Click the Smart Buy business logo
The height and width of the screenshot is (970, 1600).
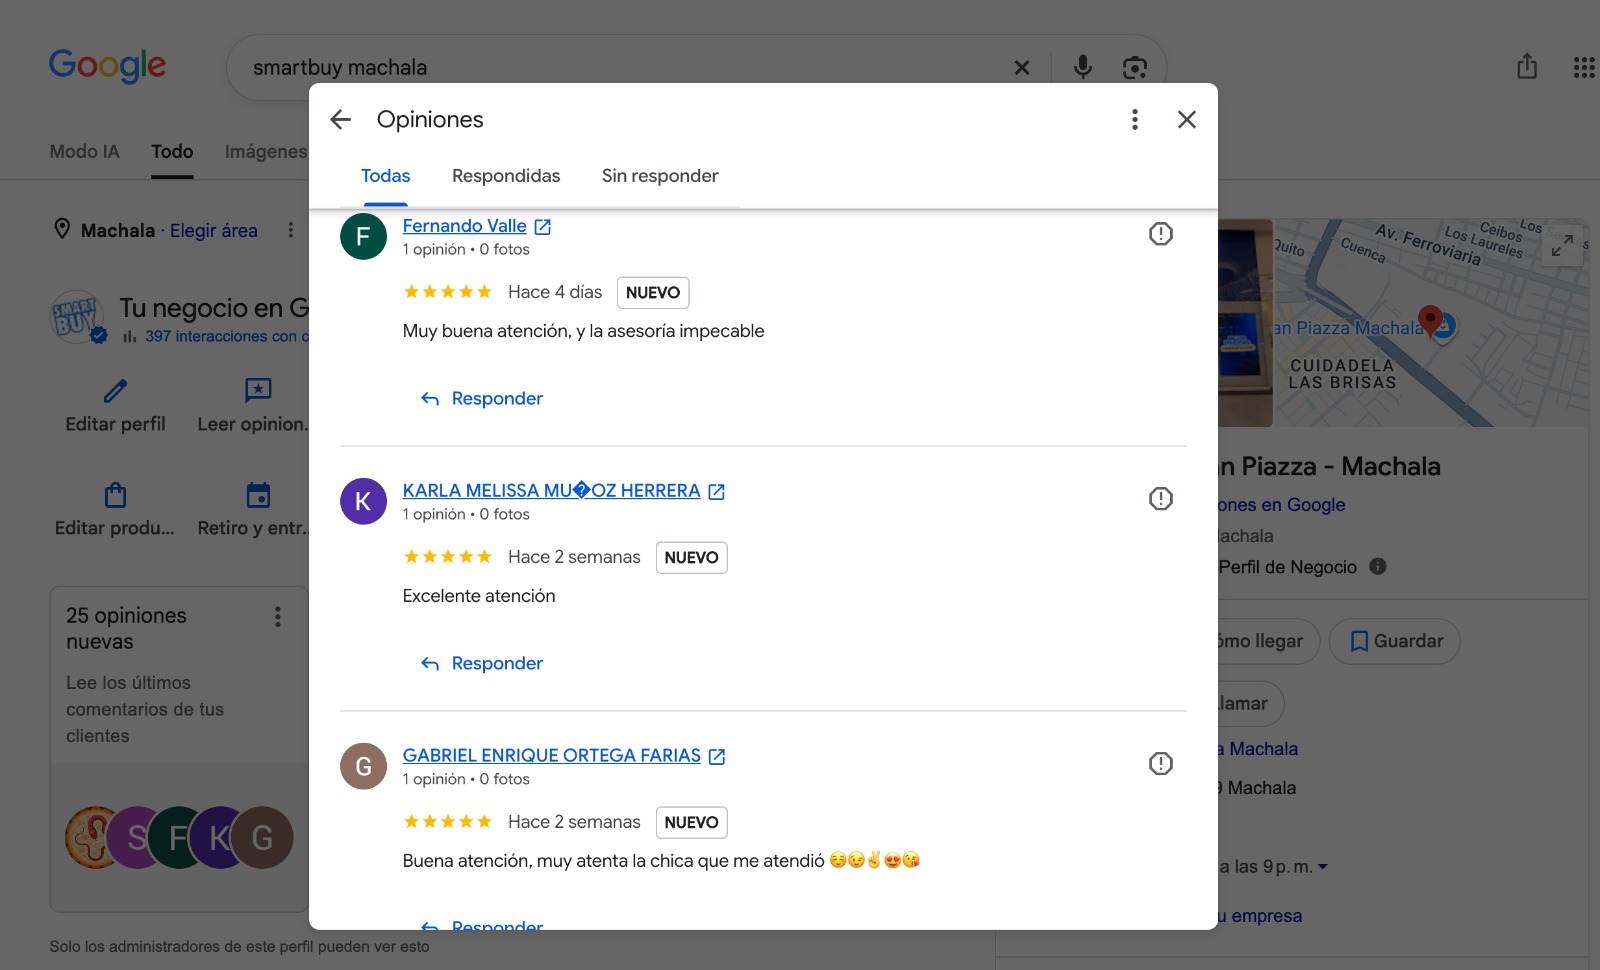pyautogui.click(x=78, y=319)
